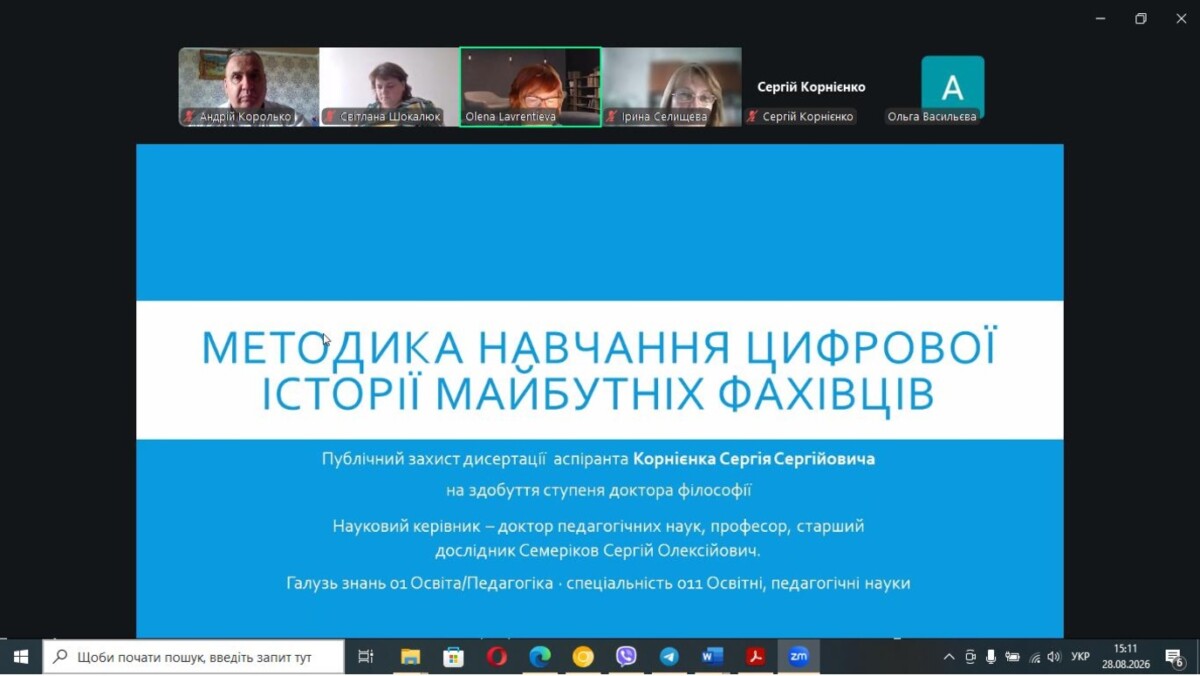
Task: Select Ольга Васильєва's participant avatar tile
Action: pos(952,87)
